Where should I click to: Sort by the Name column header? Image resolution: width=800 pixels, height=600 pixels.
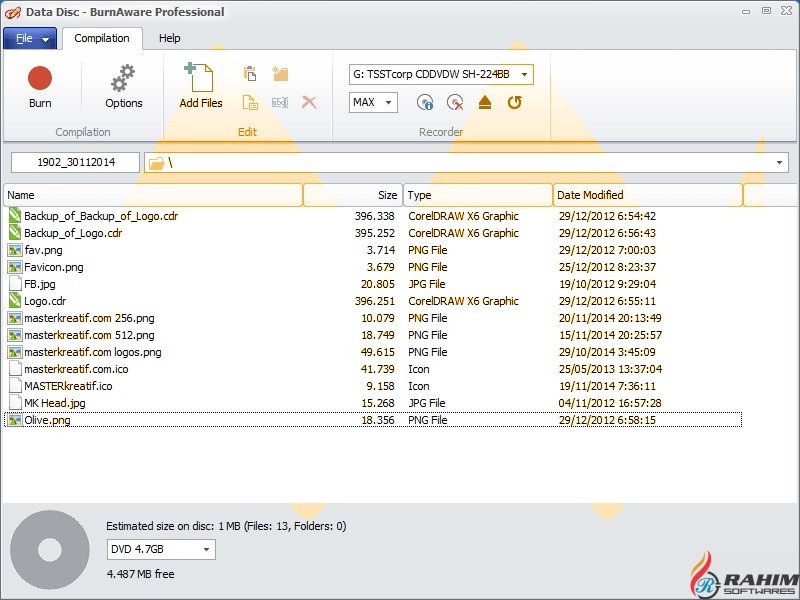153,195
